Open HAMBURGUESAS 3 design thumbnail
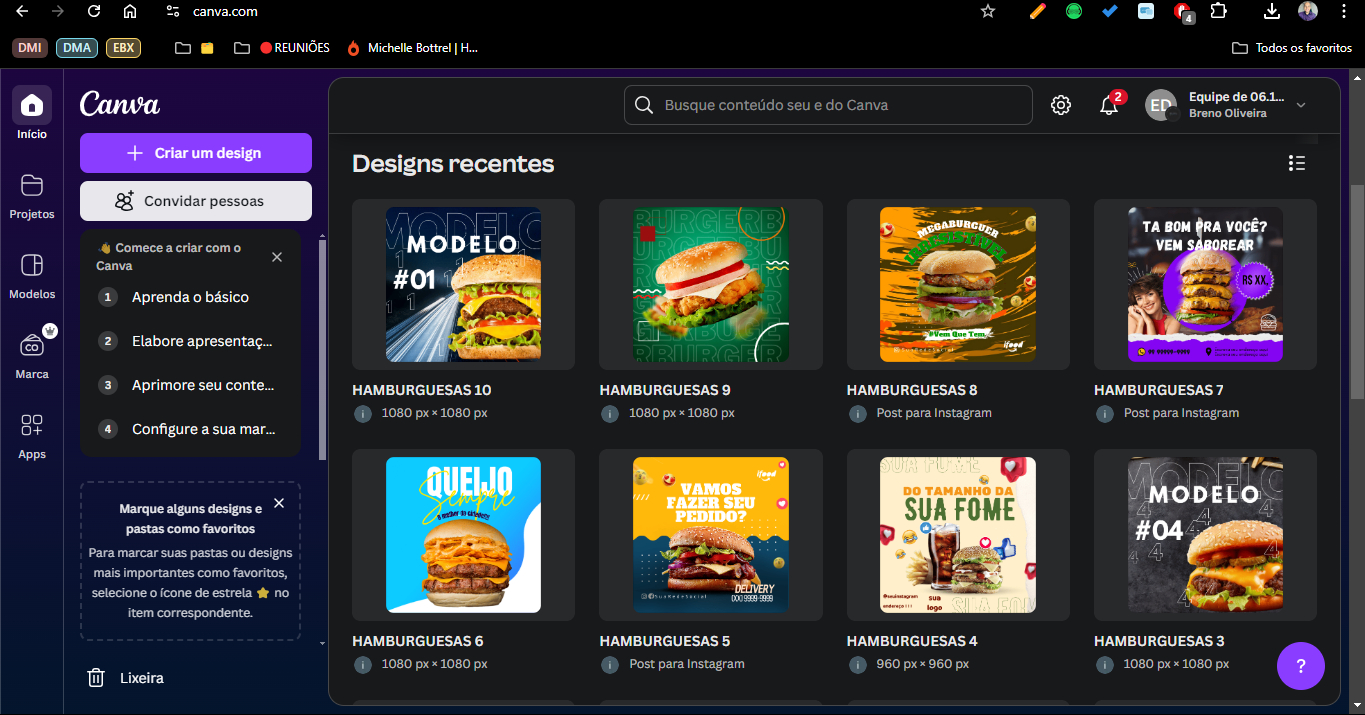 pyautogui.click(x=1205, y=535)
